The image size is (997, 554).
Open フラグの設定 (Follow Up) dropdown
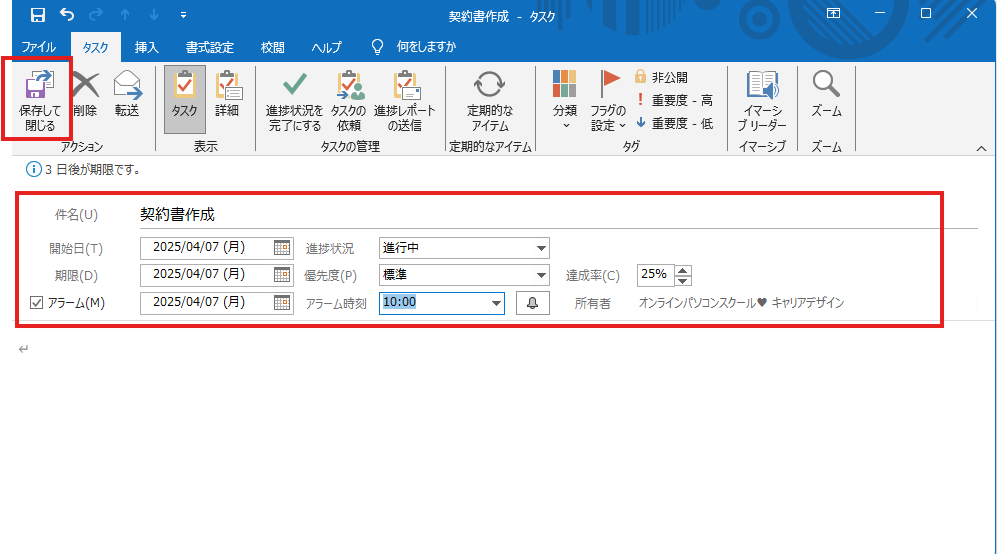pyautogui.click(x=609, y=100)
